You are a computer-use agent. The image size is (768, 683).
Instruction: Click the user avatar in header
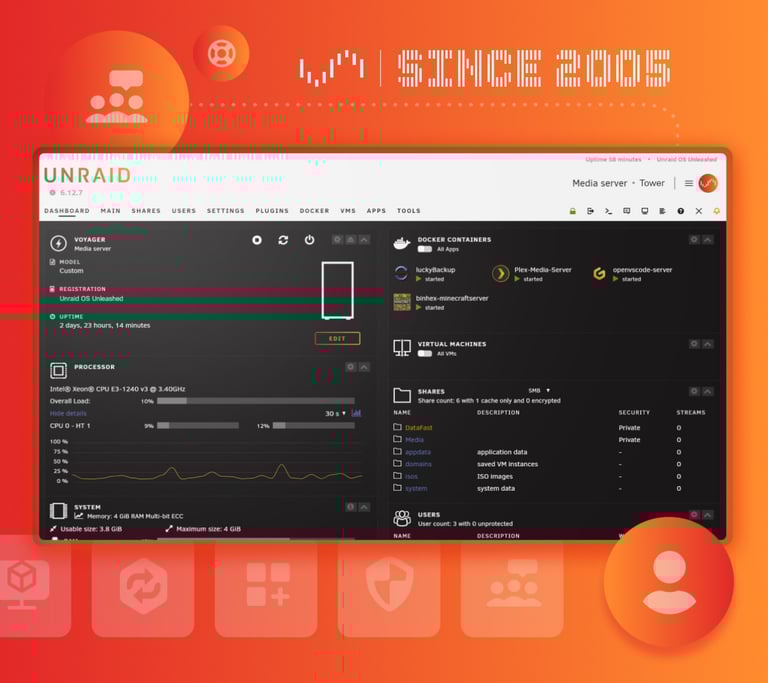point(708,183)
